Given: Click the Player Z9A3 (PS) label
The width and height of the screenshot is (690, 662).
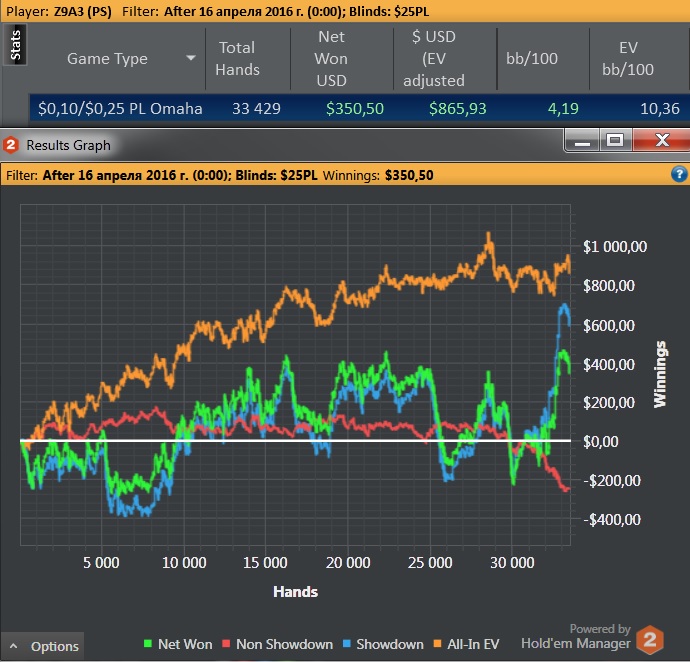Looking at the screenshot, I should pos(59,11).
